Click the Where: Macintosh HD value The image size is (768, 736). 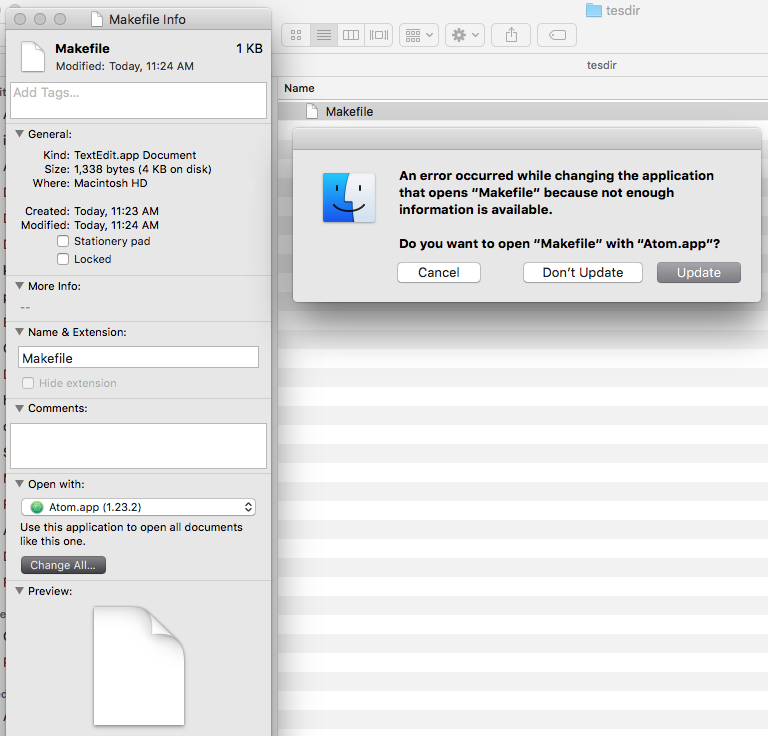111,183
